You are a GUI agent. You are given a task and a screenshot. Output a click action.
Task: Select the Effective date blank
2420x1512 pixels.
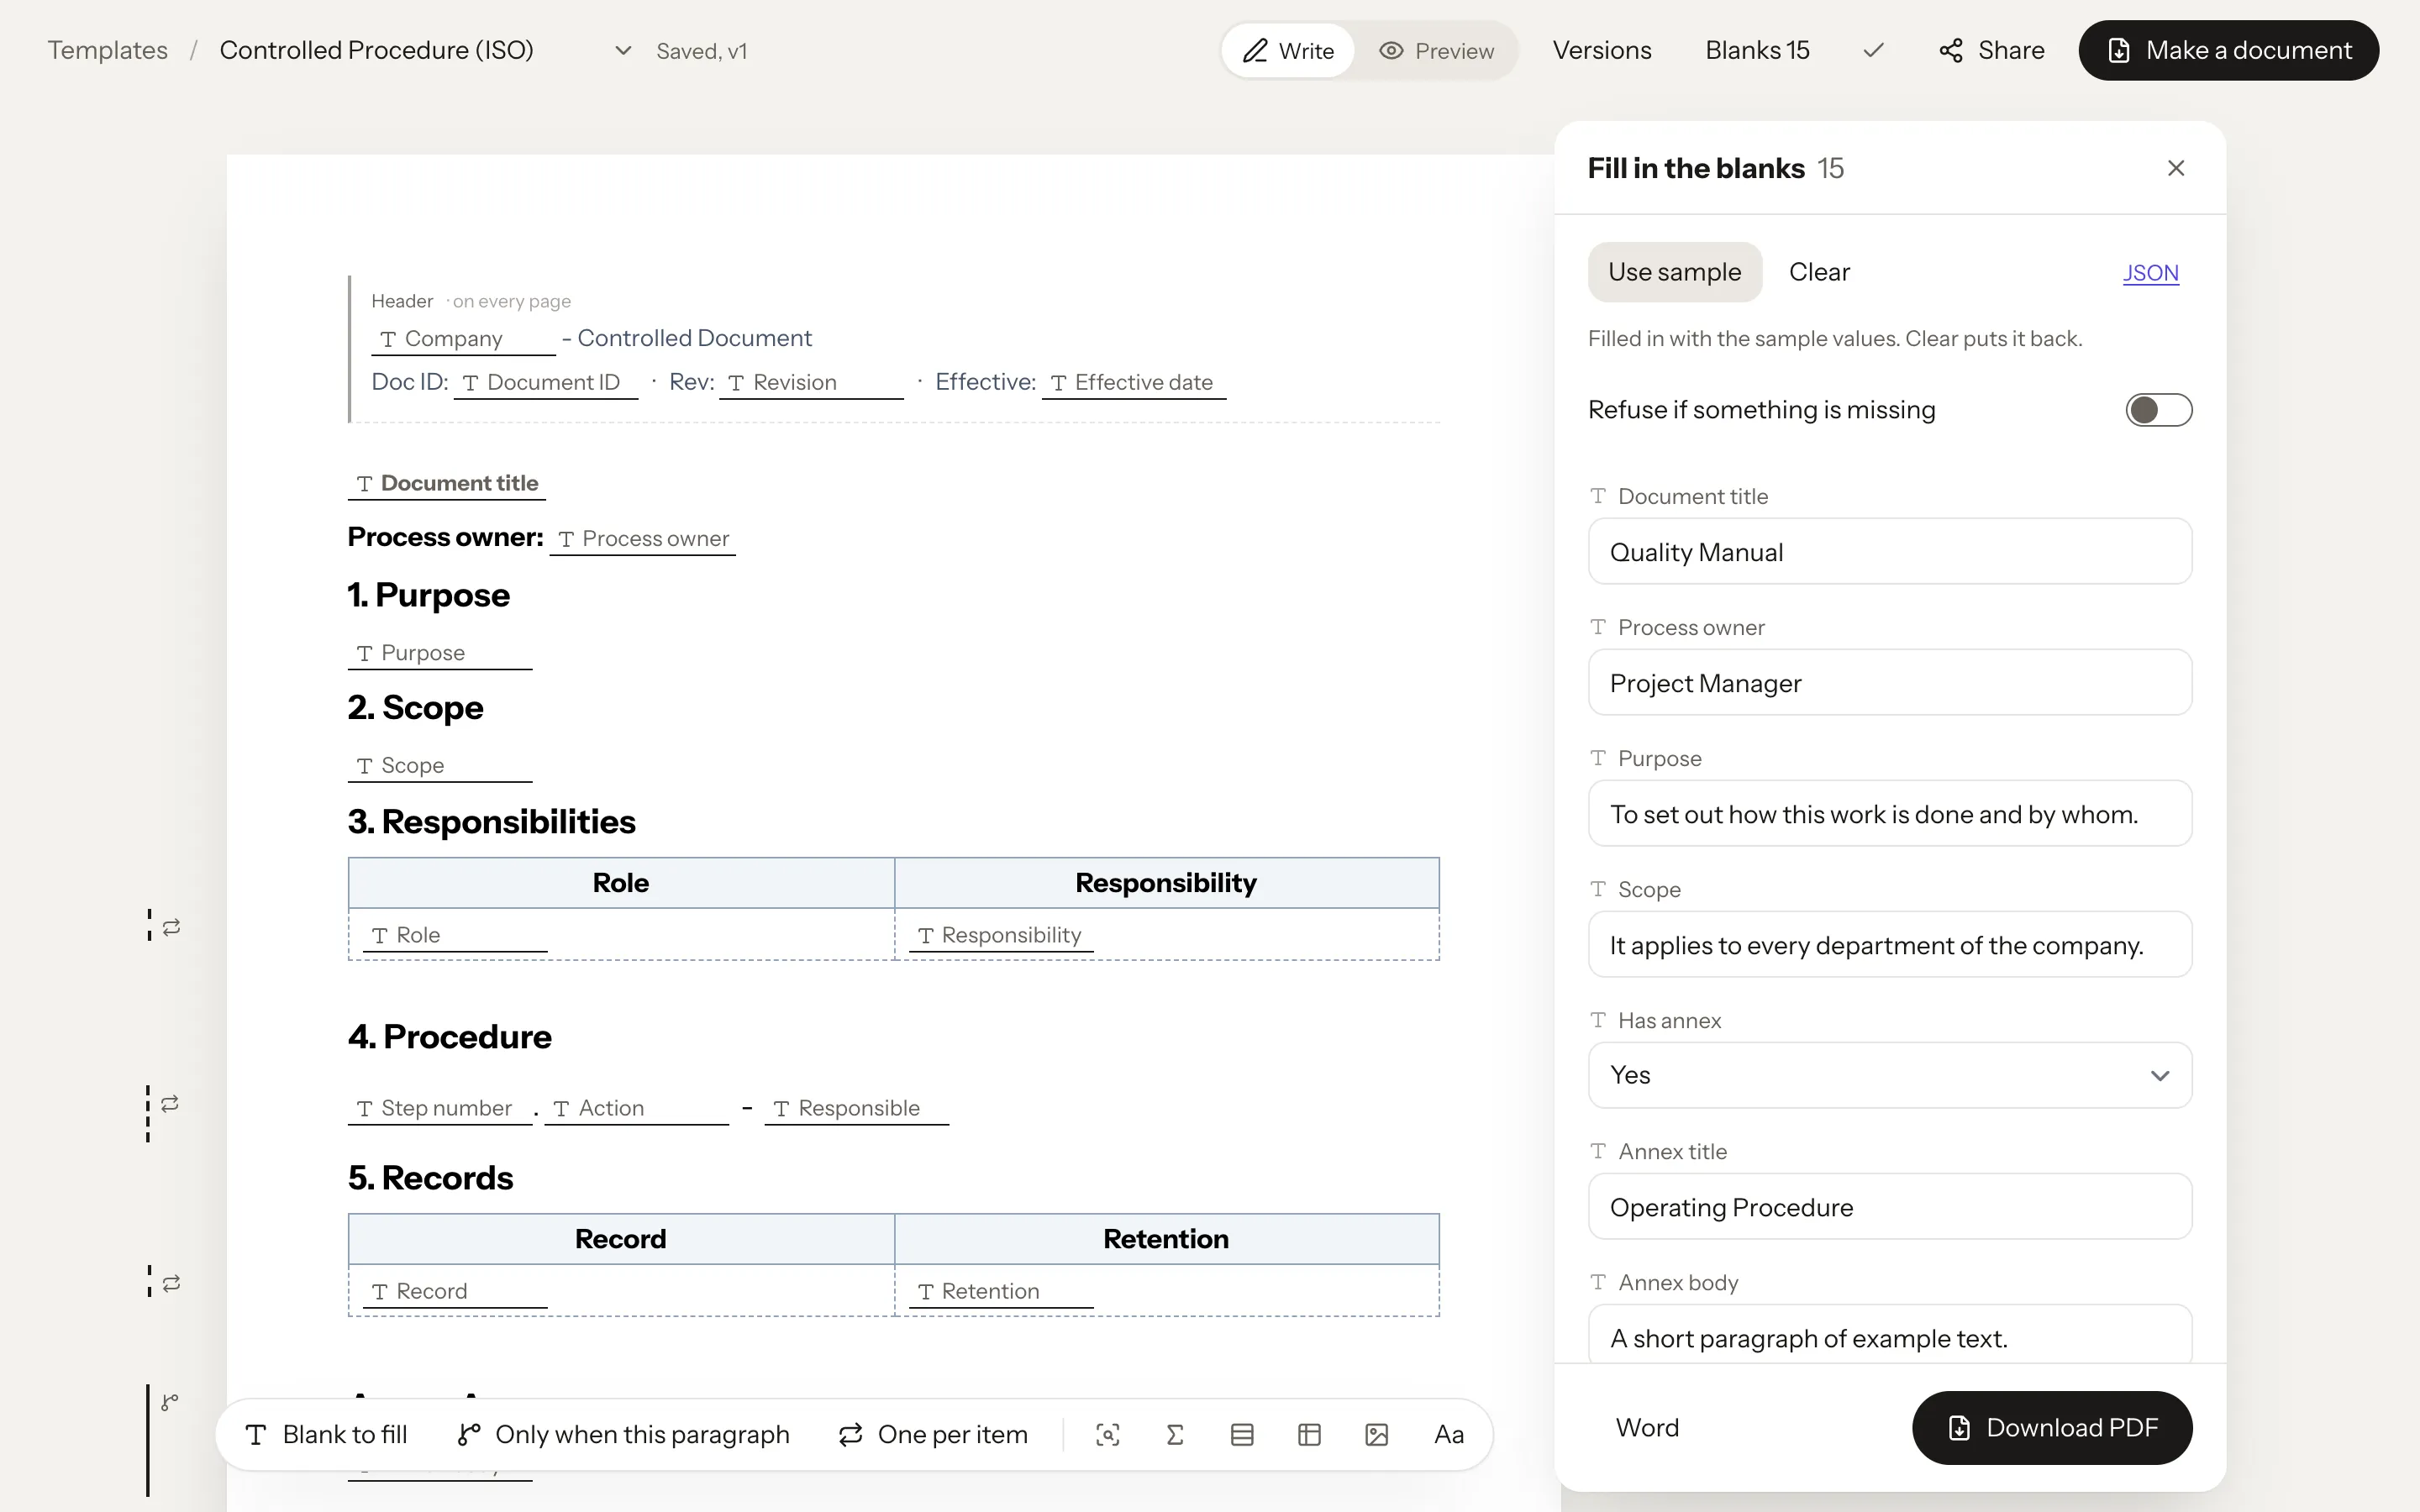click(1133, 383)
